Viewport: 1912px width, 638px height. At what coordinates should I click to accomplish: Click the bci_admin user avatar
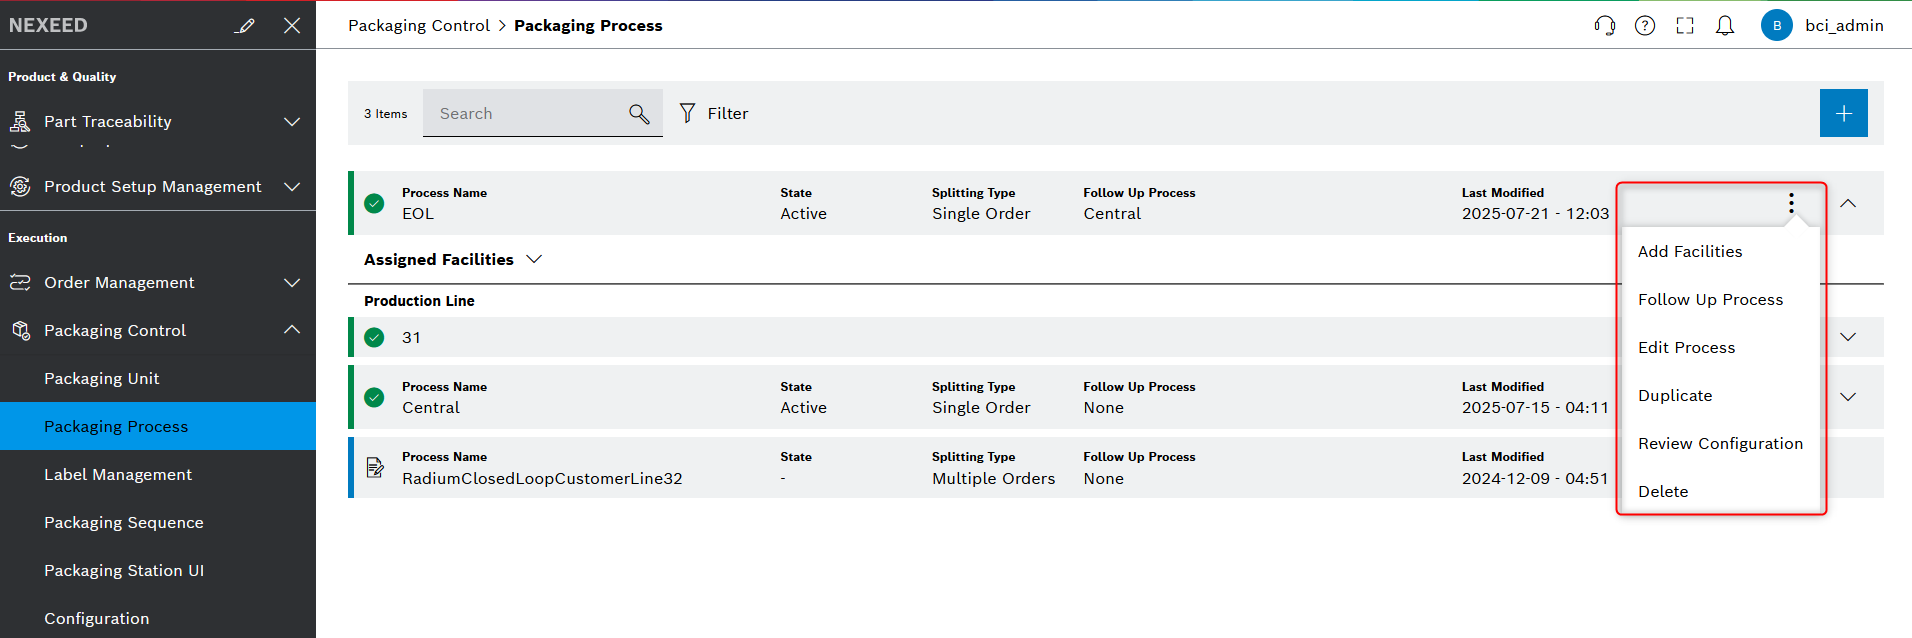pos(1776,26)
